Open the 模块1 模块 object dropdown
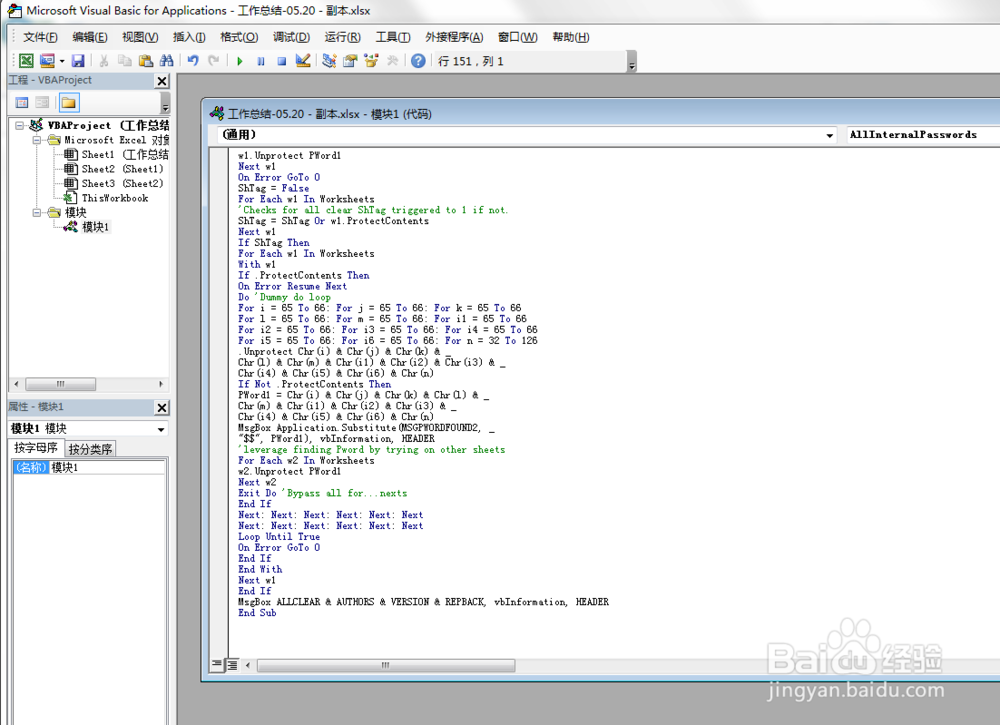The height and width of the screenshot is (725, 1000). pyautogui.click(x=161, y=429)
